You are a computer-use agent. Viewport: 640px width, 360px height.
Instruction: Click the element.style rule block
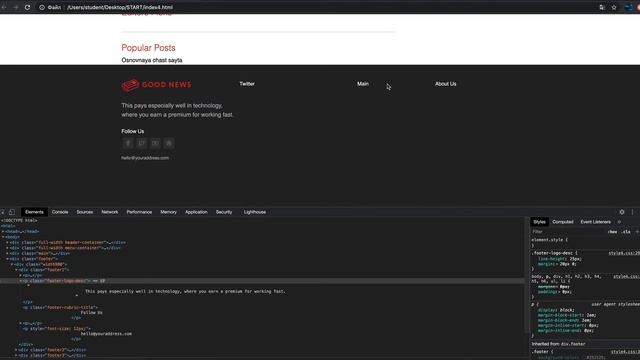click(549, 242)
